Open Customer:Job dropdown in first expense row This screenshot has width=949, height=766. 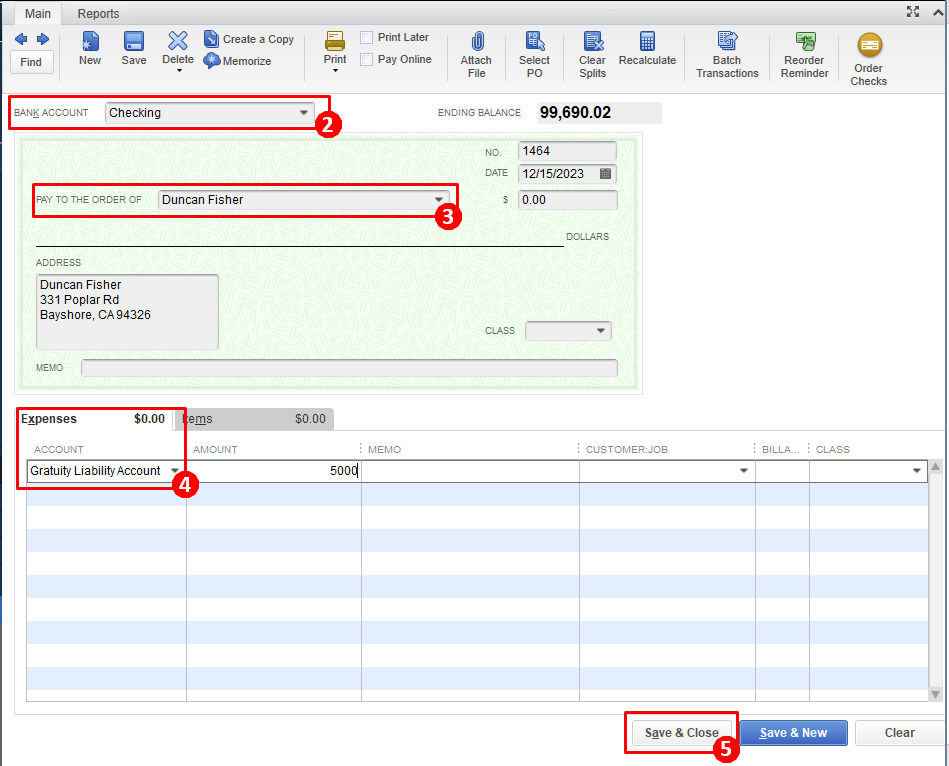744,471
